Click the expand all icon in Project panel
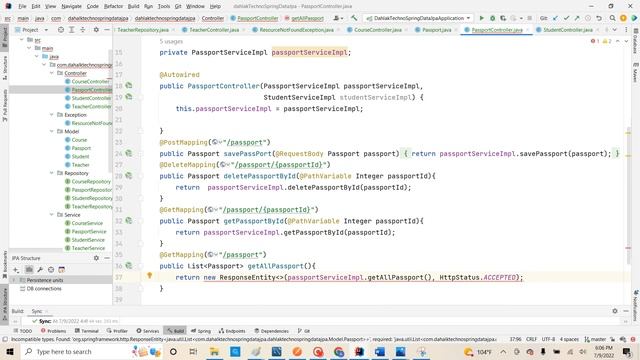 (x=71, y=30)
